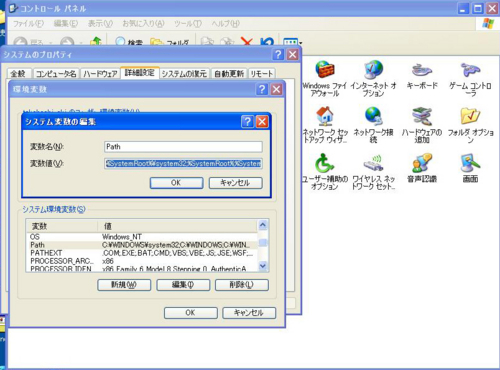The height and width of the screenshot is (370, 500).
Task: Click the 新規(W) system variable button
Action: (x=124, y=285)
